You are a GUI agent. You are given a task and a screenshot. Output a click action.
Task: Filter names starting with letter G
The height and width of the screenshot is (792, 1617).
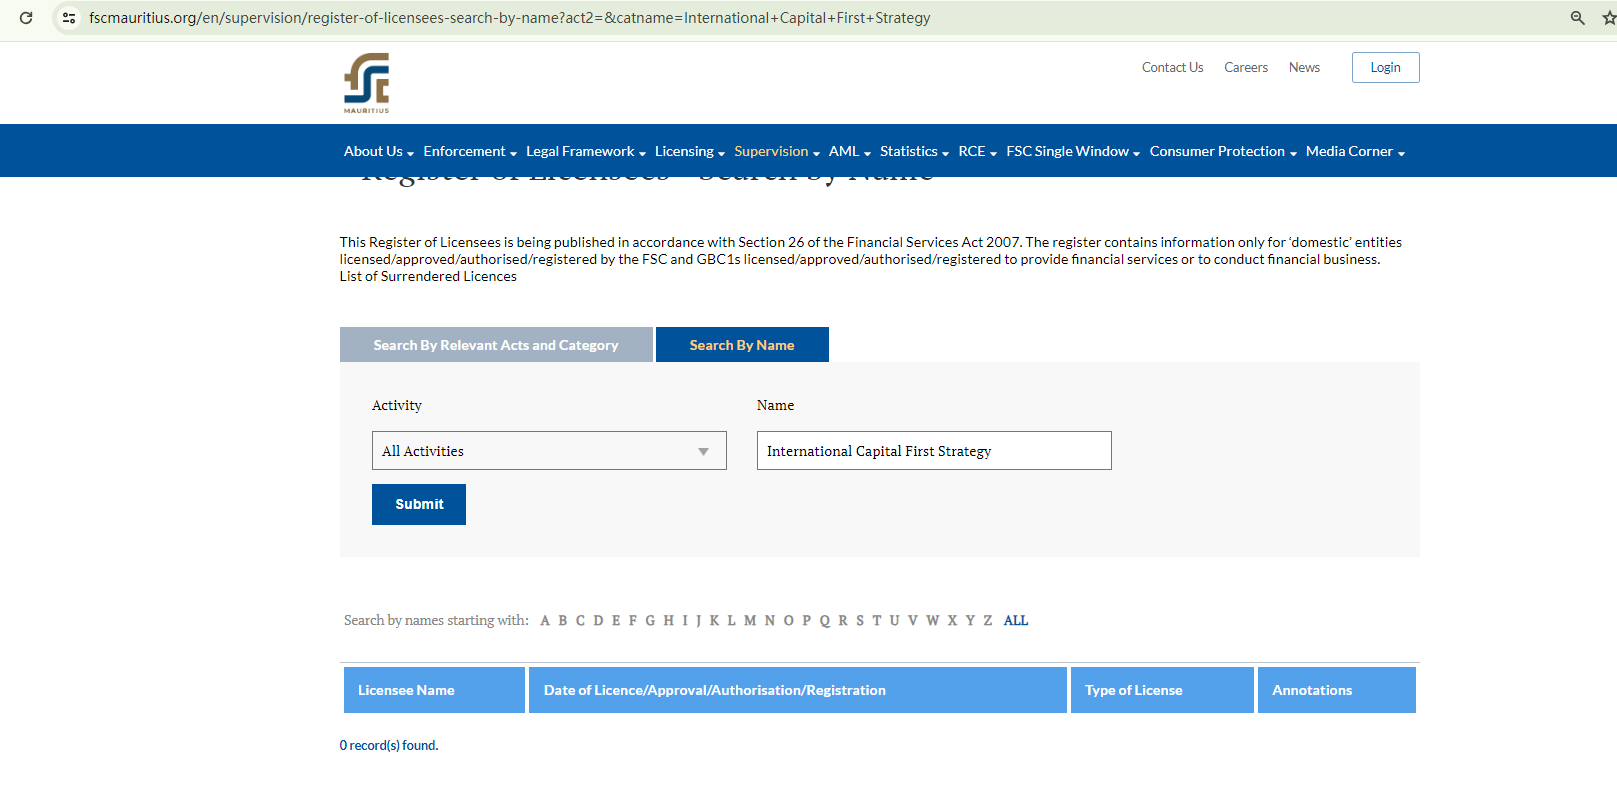click(x=650, y=620)
